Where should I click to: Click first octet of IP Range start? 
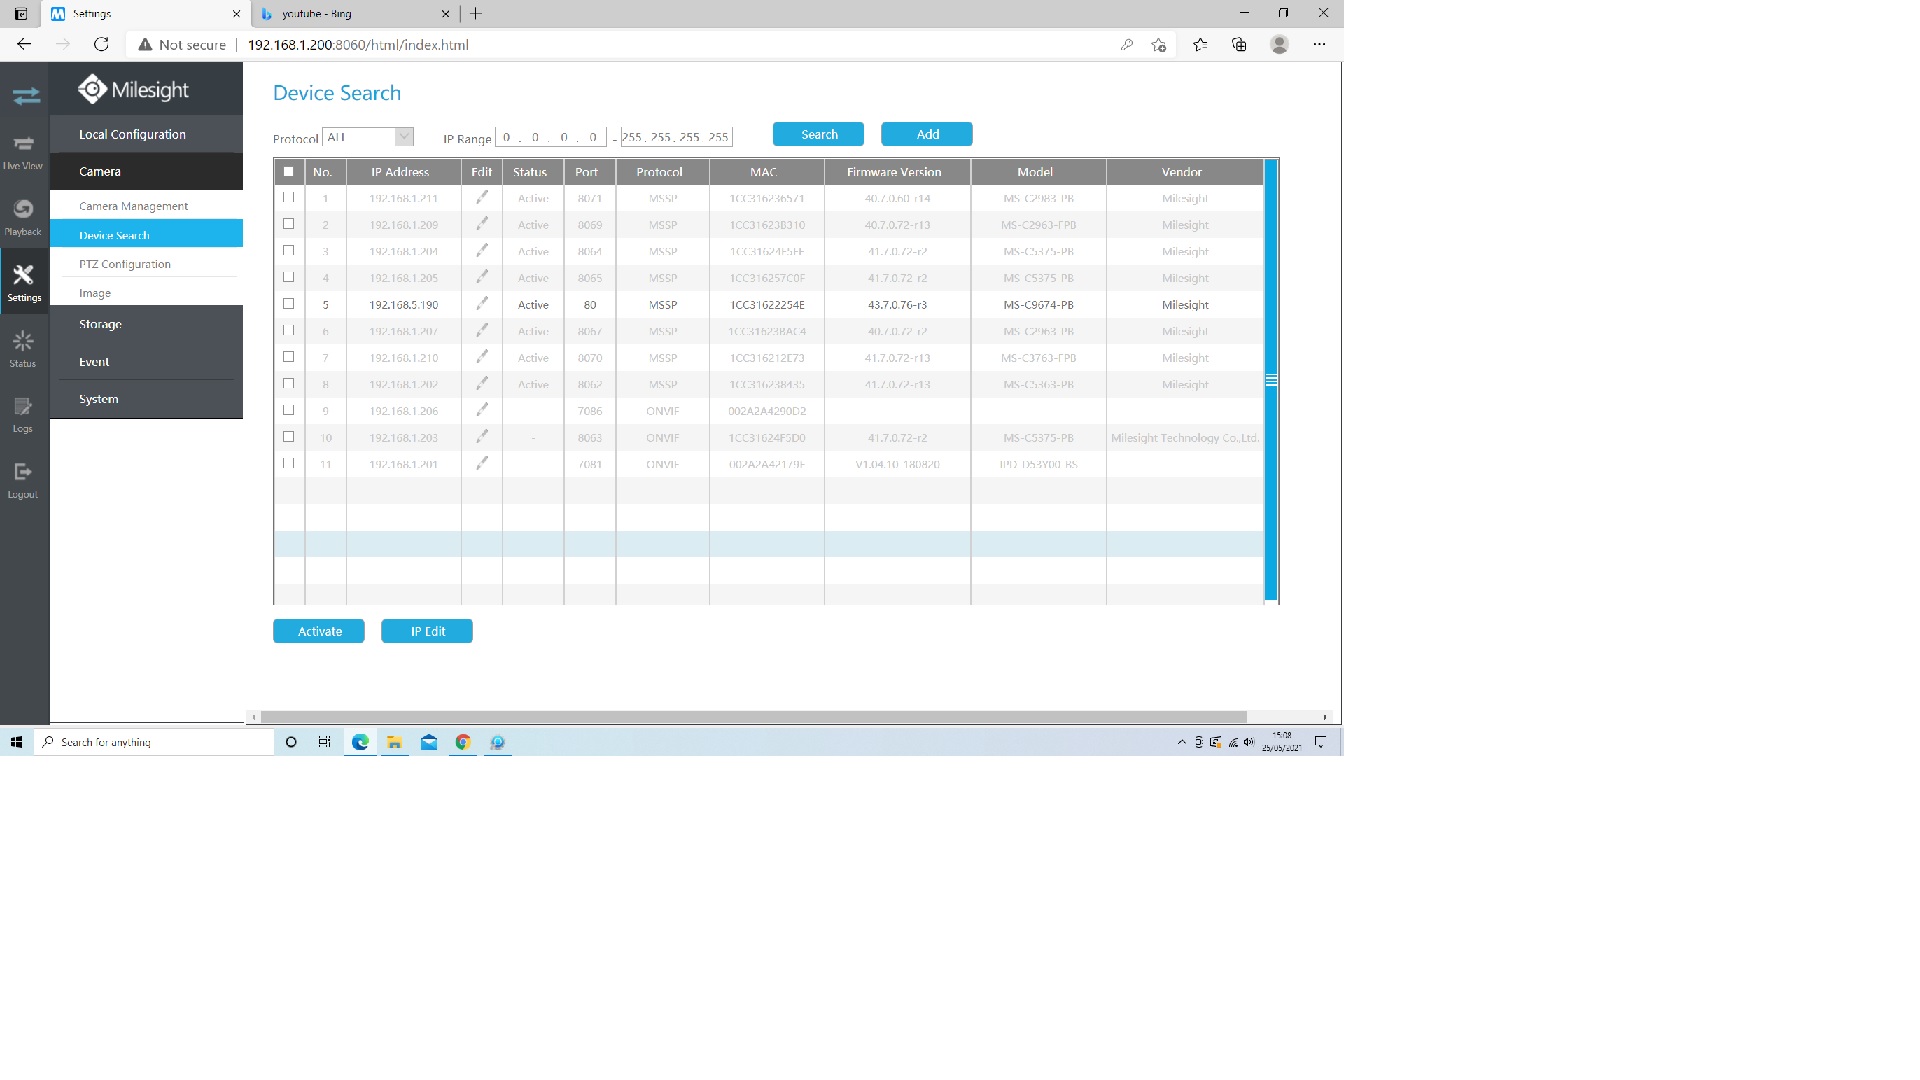point(507,137)
